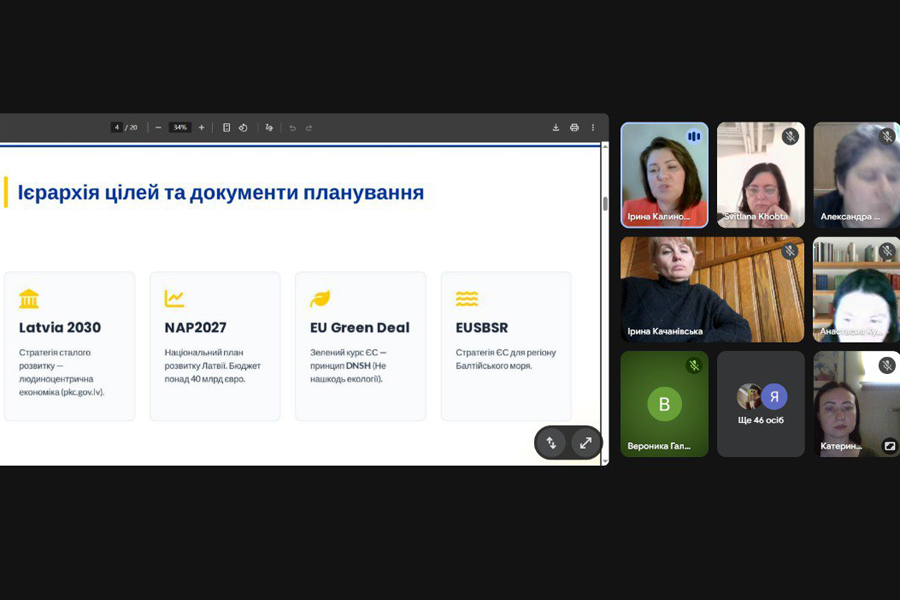
Task: Click the PDF vertical scrollbar thumb
Action: tap(605, 204)
